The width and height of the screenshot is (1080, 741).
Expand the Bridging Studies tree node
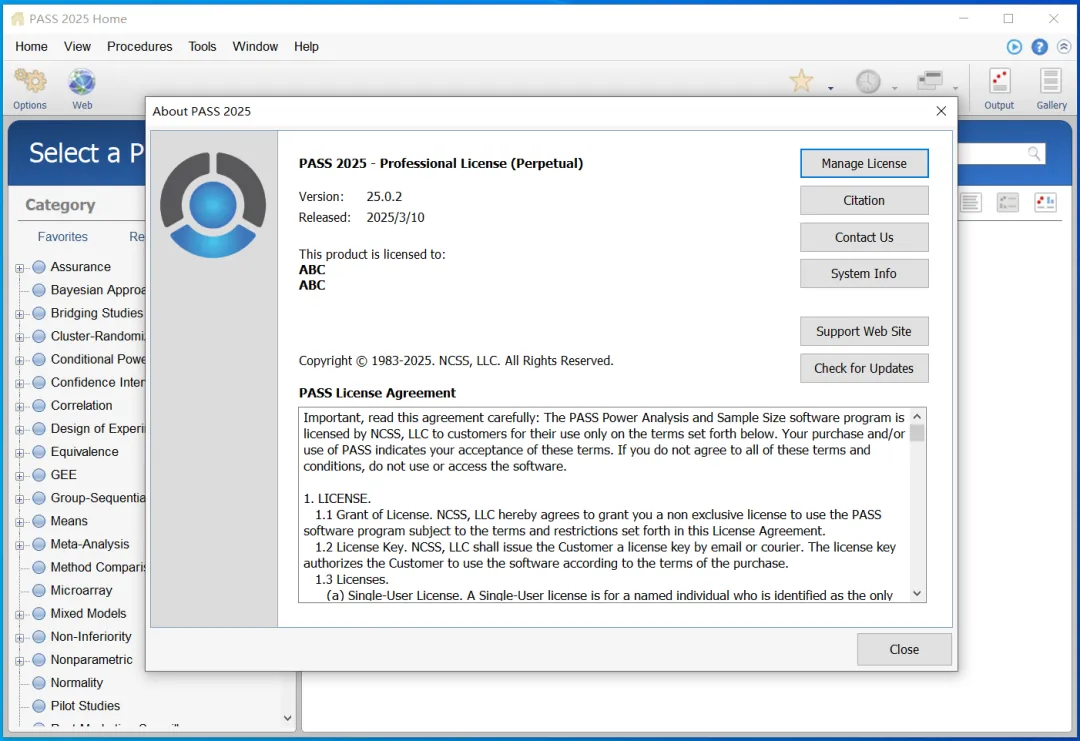tap(20, 314)
